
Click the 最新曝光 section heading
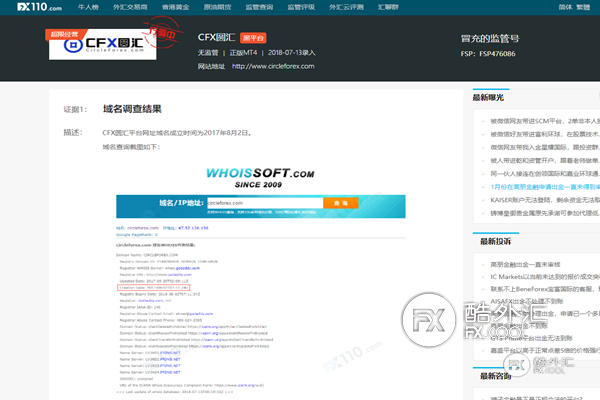pos(488,98)
